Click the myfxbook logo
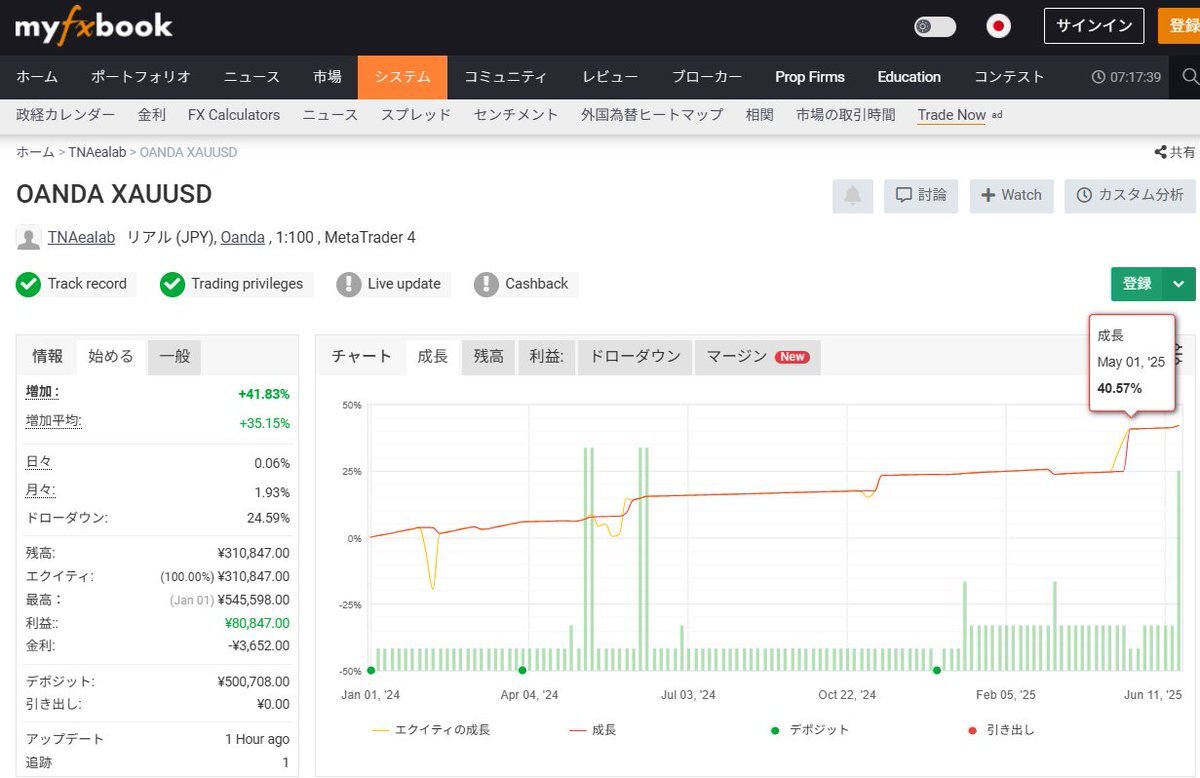This screenshot has width=1200, height=778. coord(94,26)
